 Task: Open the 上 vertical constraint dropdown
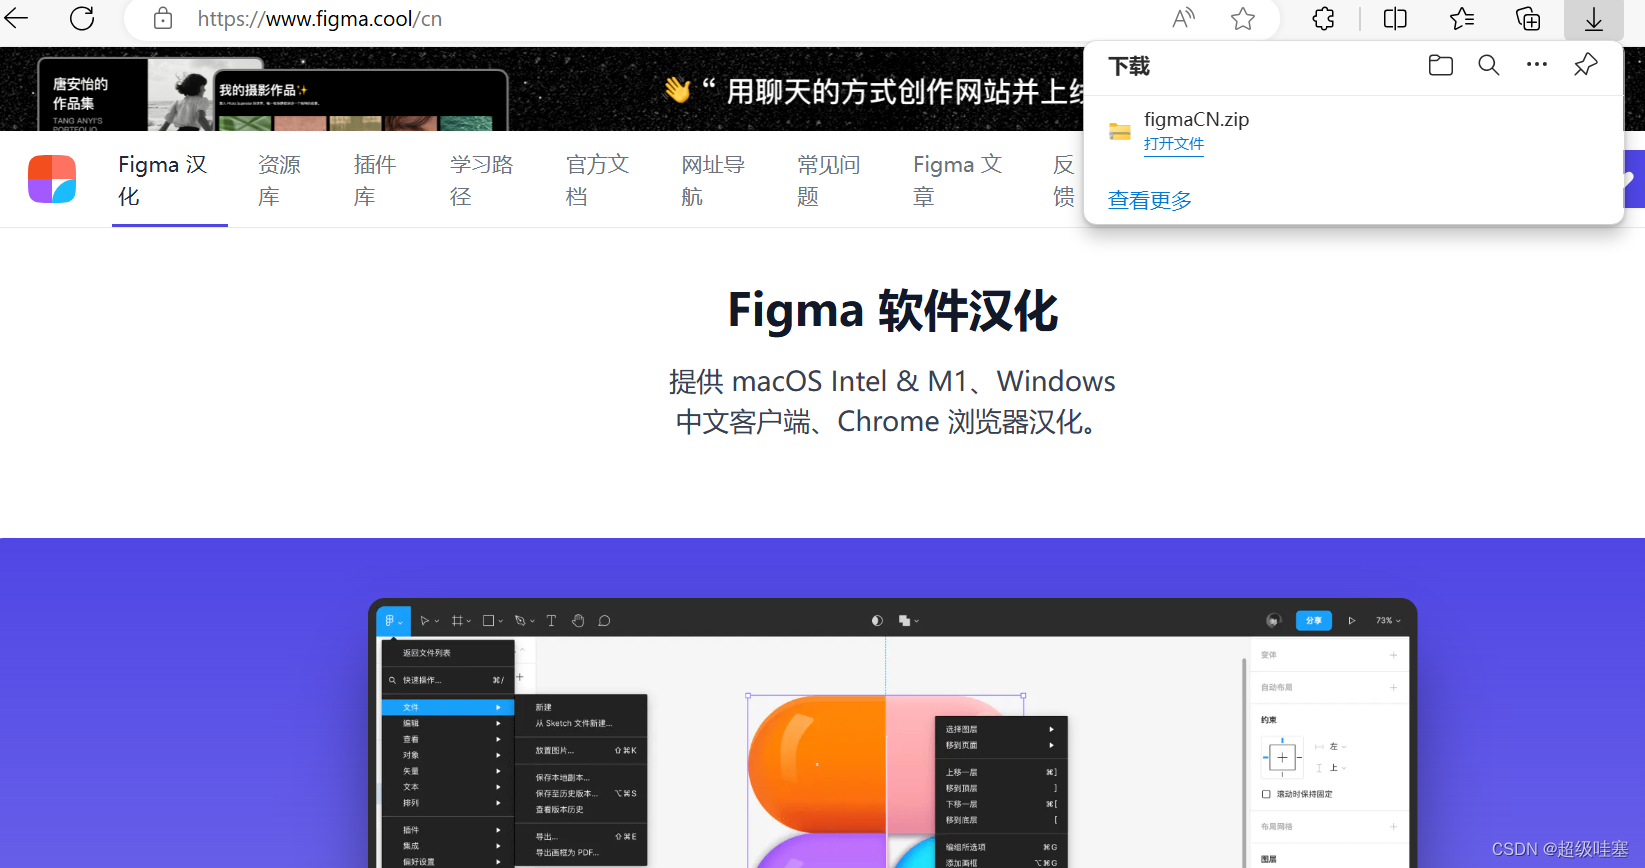click(1337, 768)
